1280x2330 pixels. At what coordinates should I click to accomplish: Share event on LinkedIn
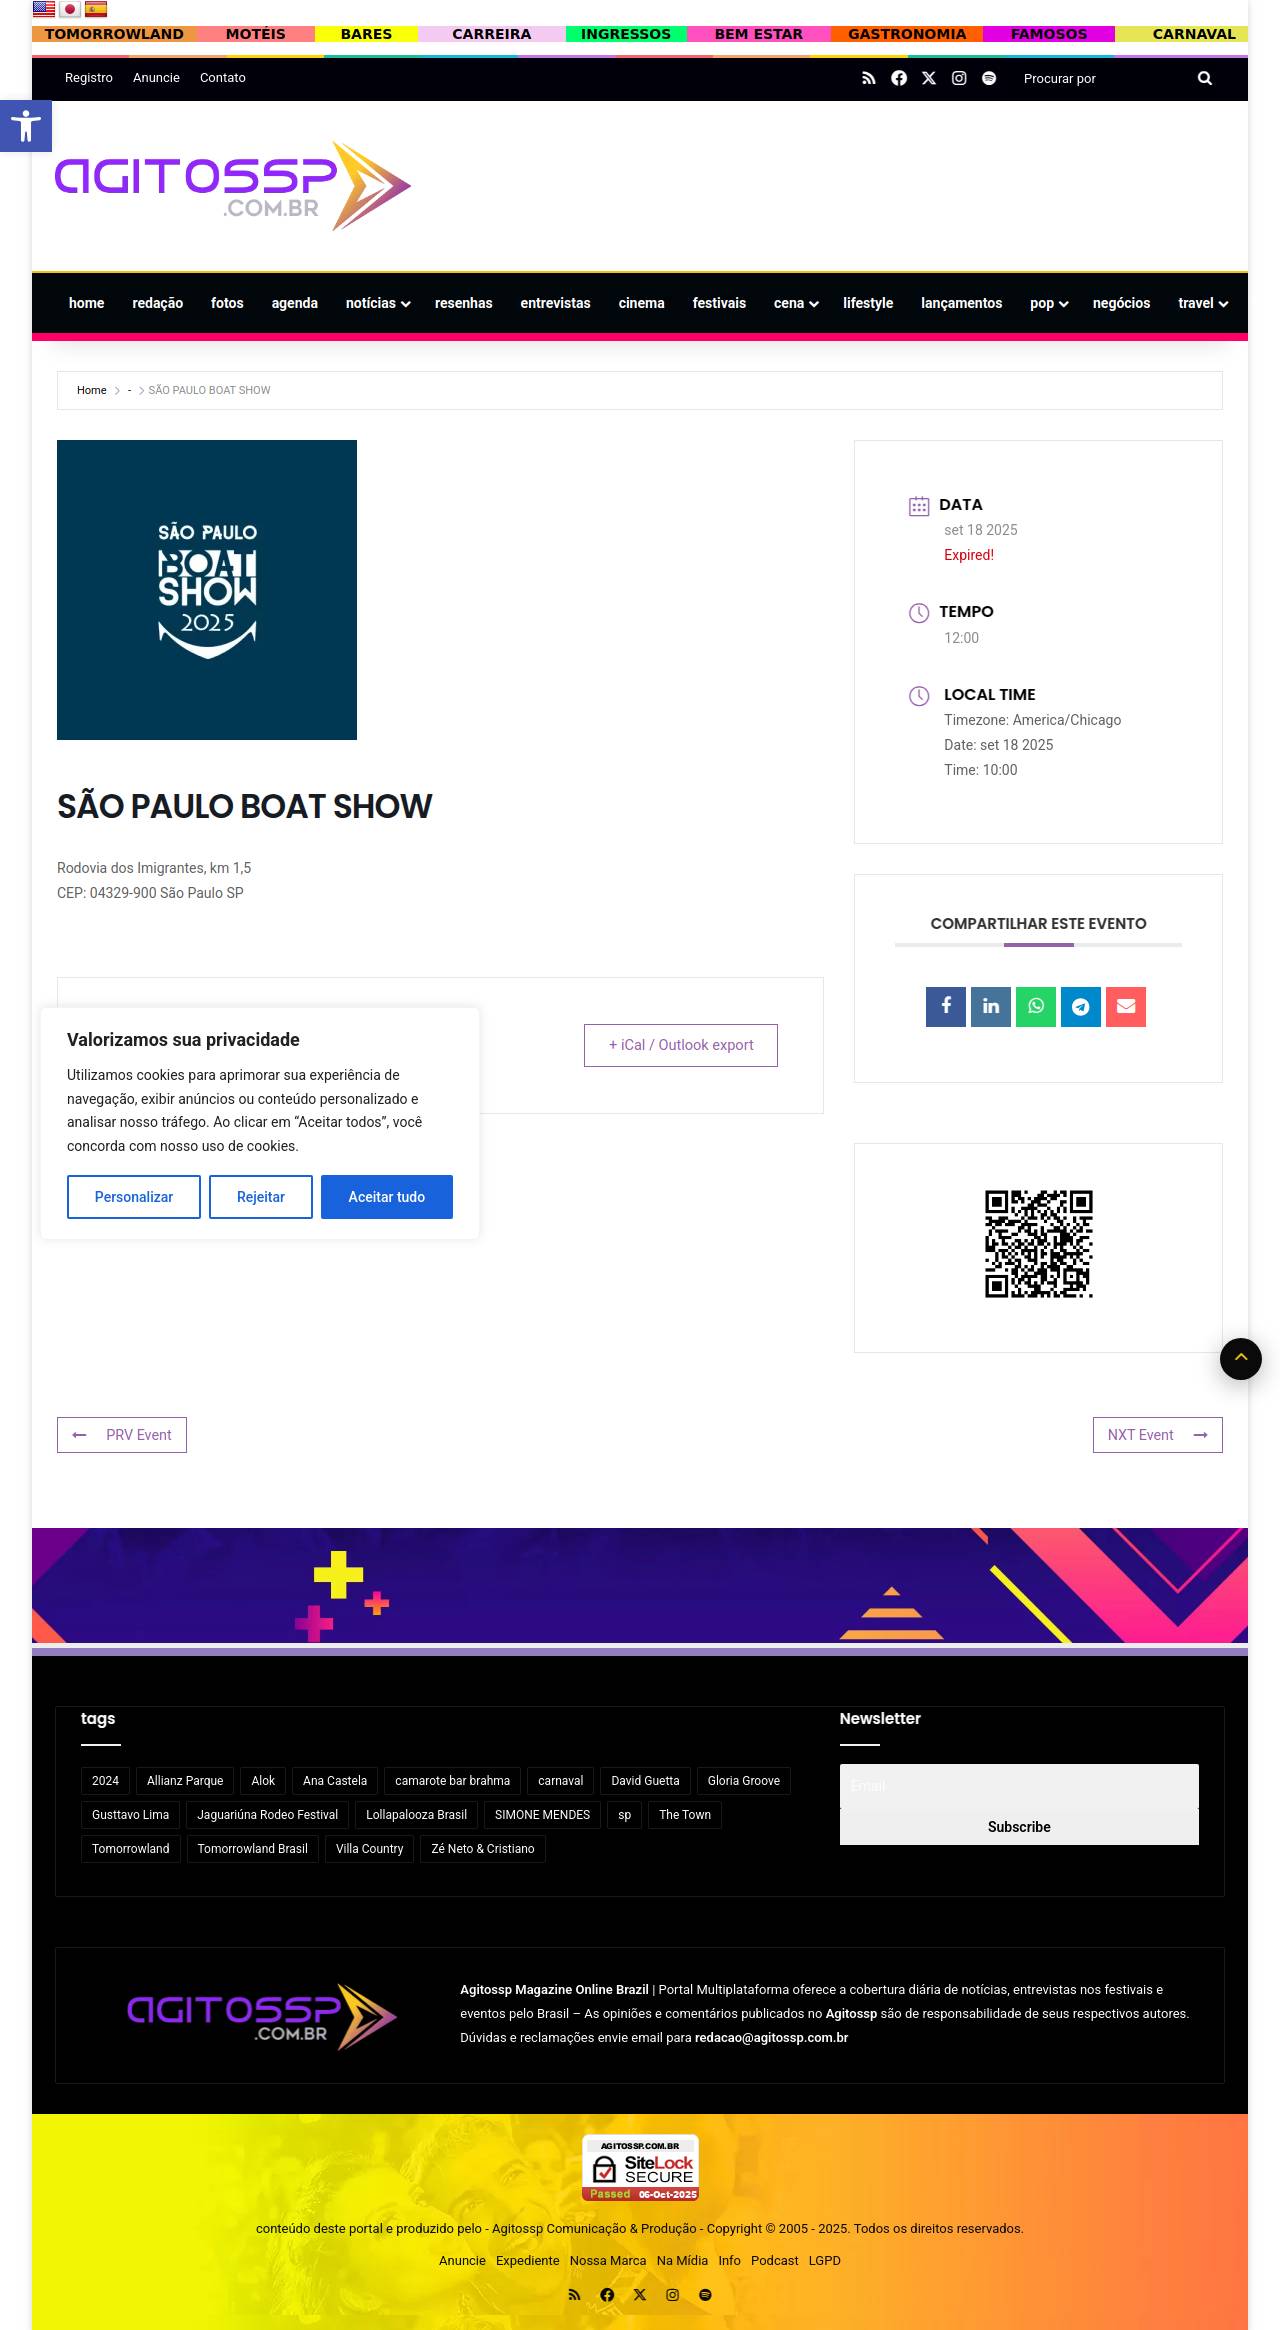point(991,1006)
